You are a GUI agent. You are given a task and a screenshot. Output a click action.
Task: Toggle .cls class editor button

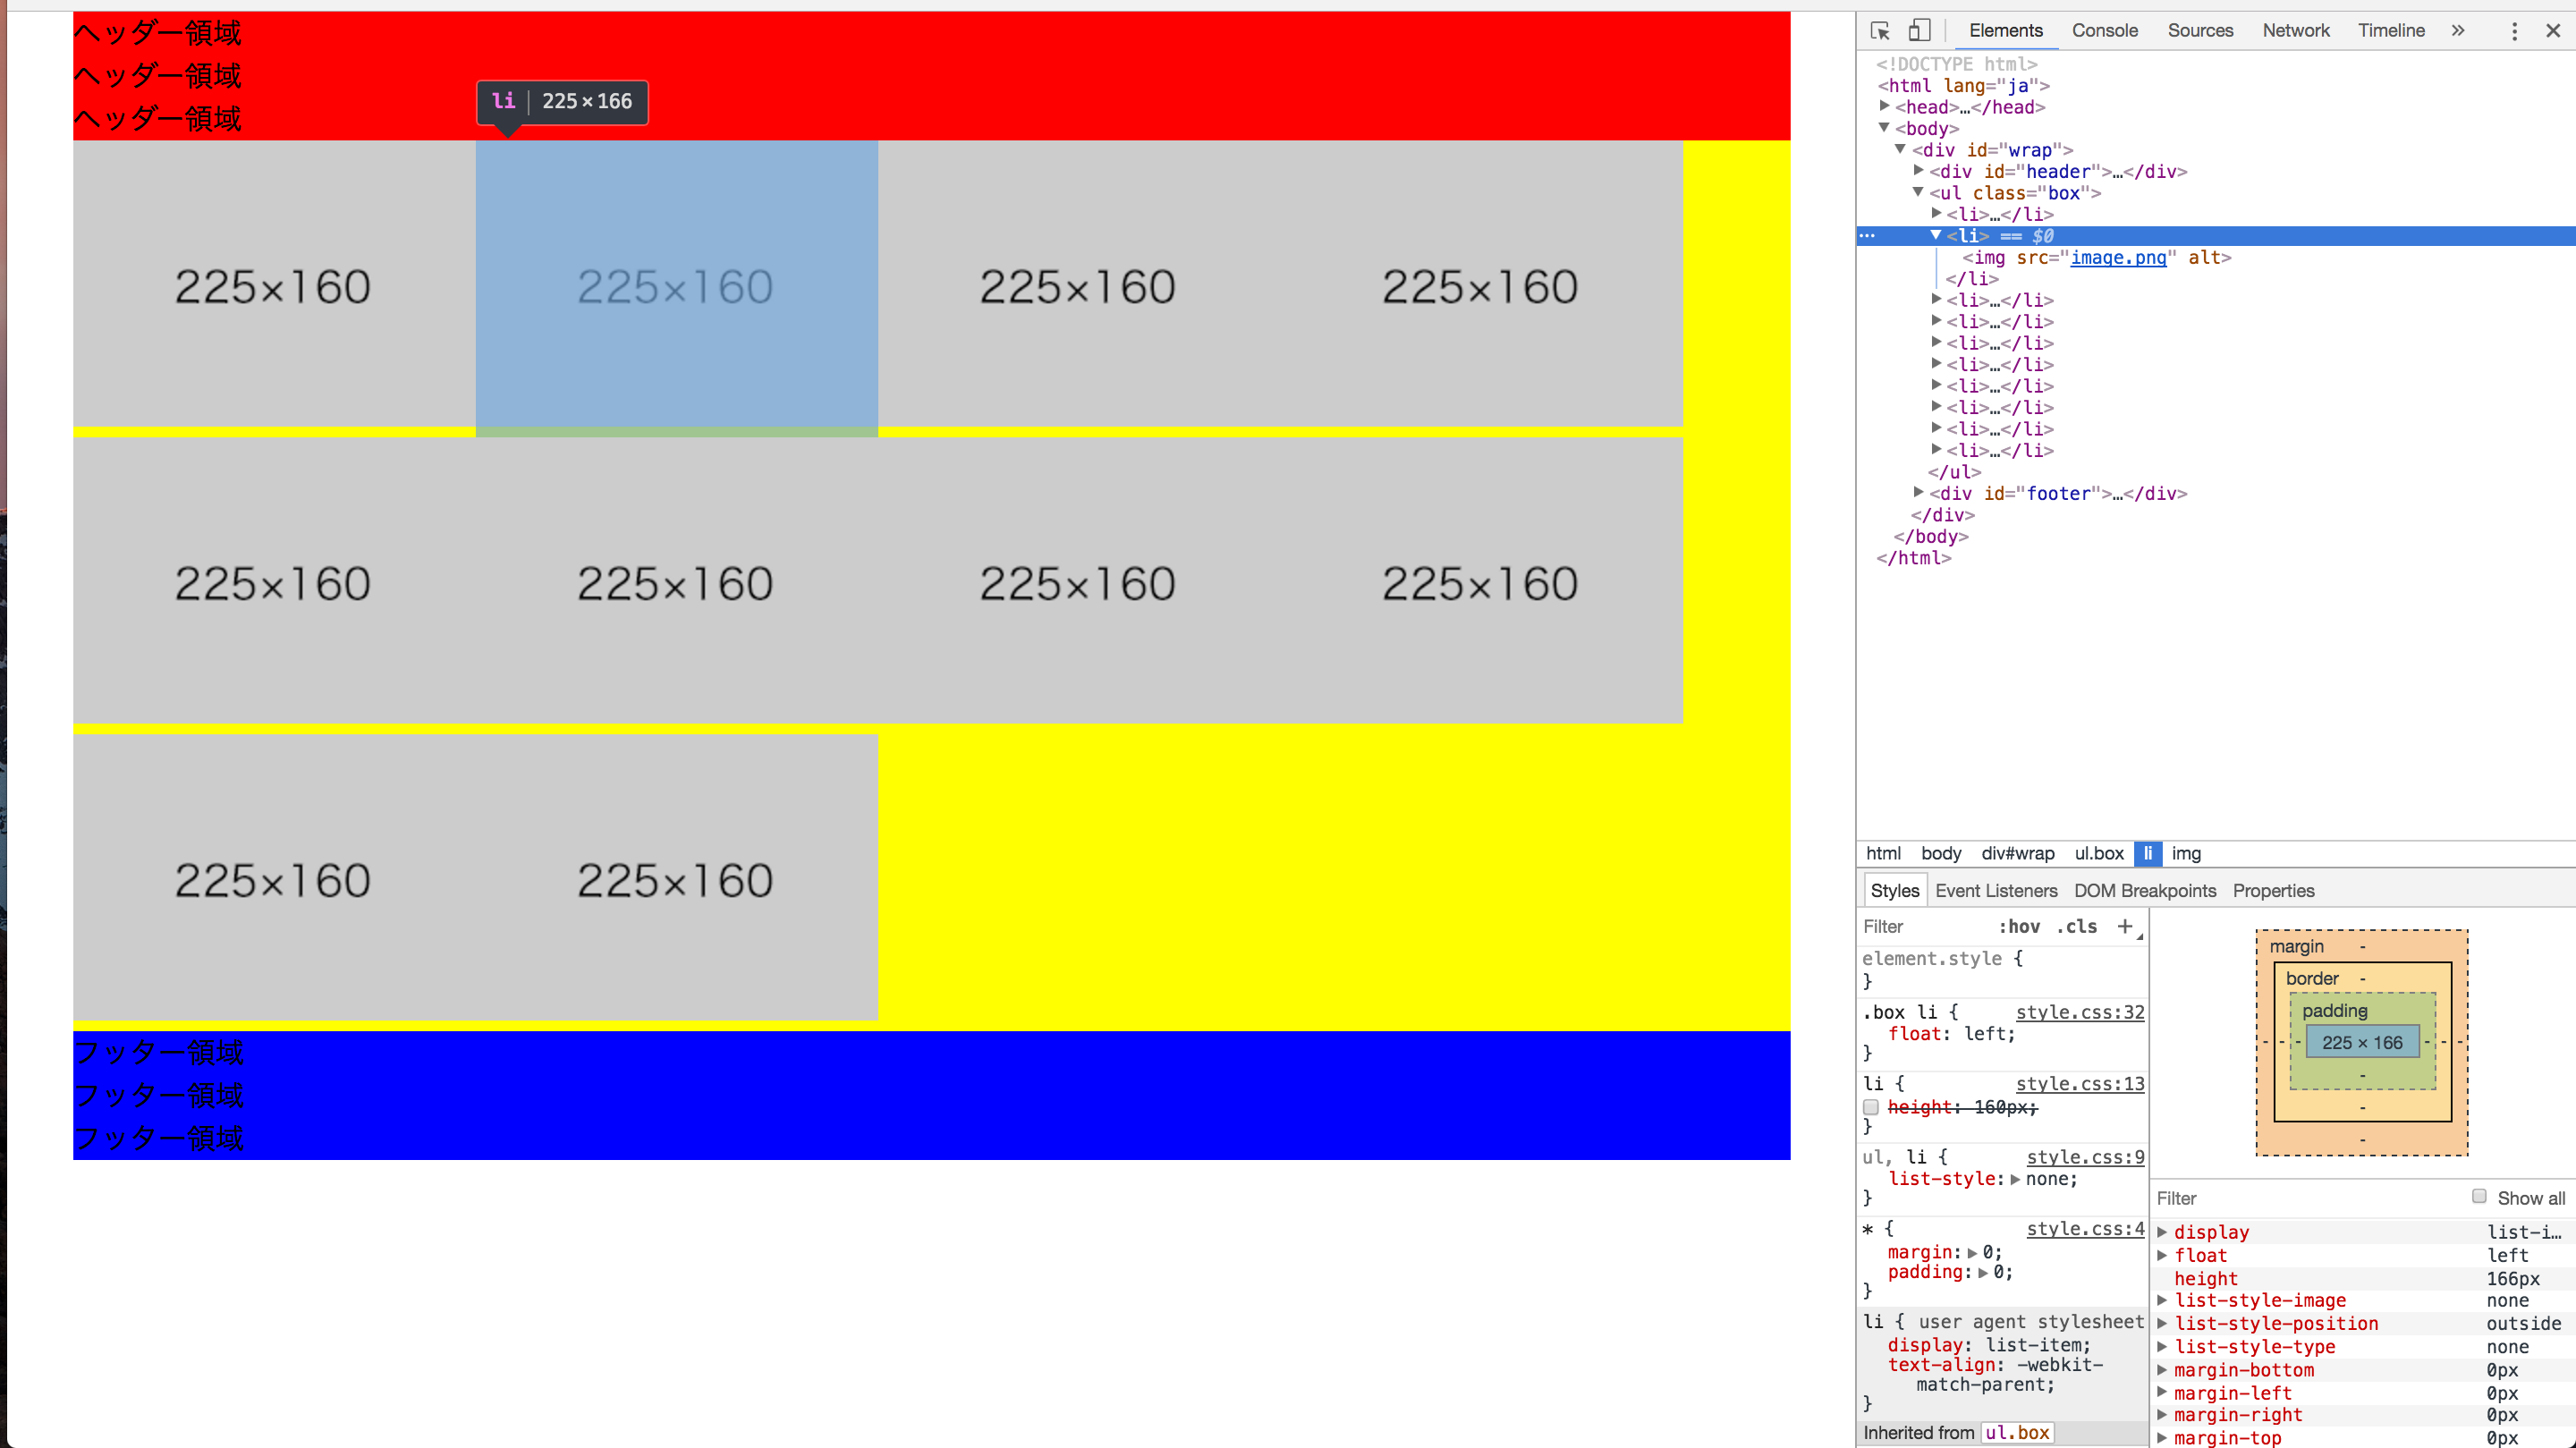tap(2077, 926)
